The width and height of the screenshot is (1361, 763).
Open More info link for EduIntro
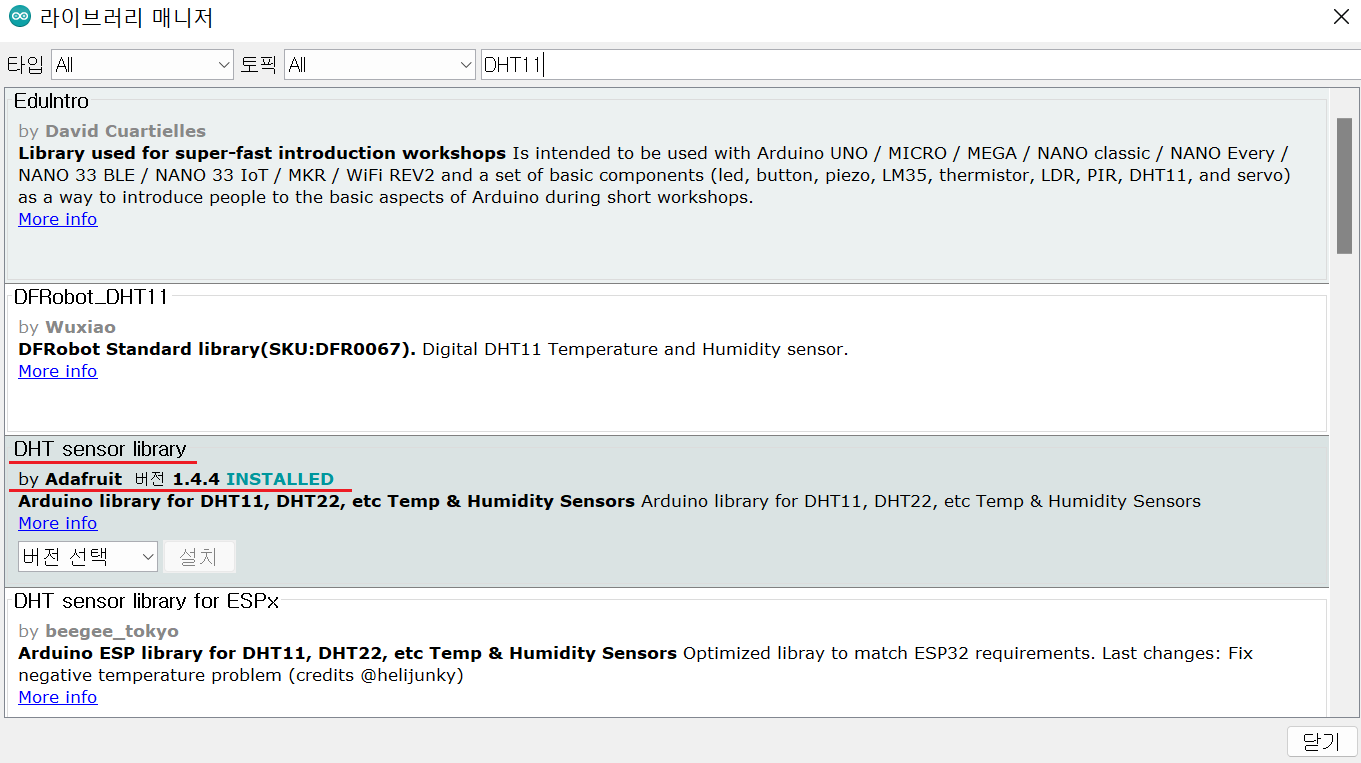[x=58, y=219]
